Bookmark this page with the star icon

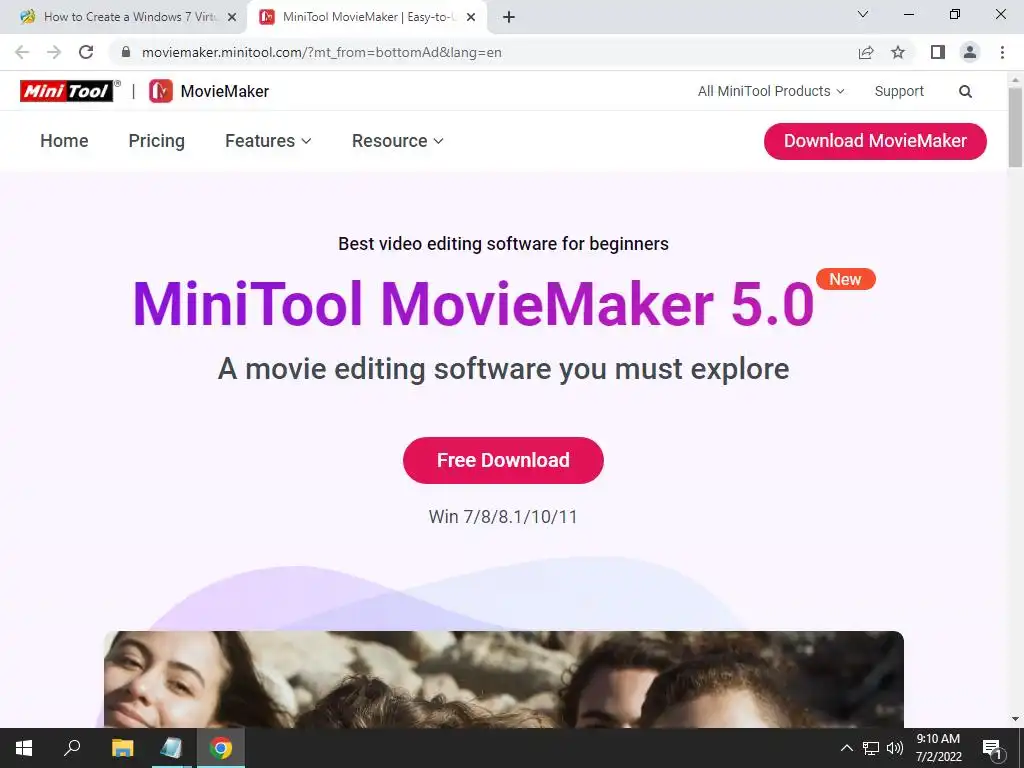[898, 52]
